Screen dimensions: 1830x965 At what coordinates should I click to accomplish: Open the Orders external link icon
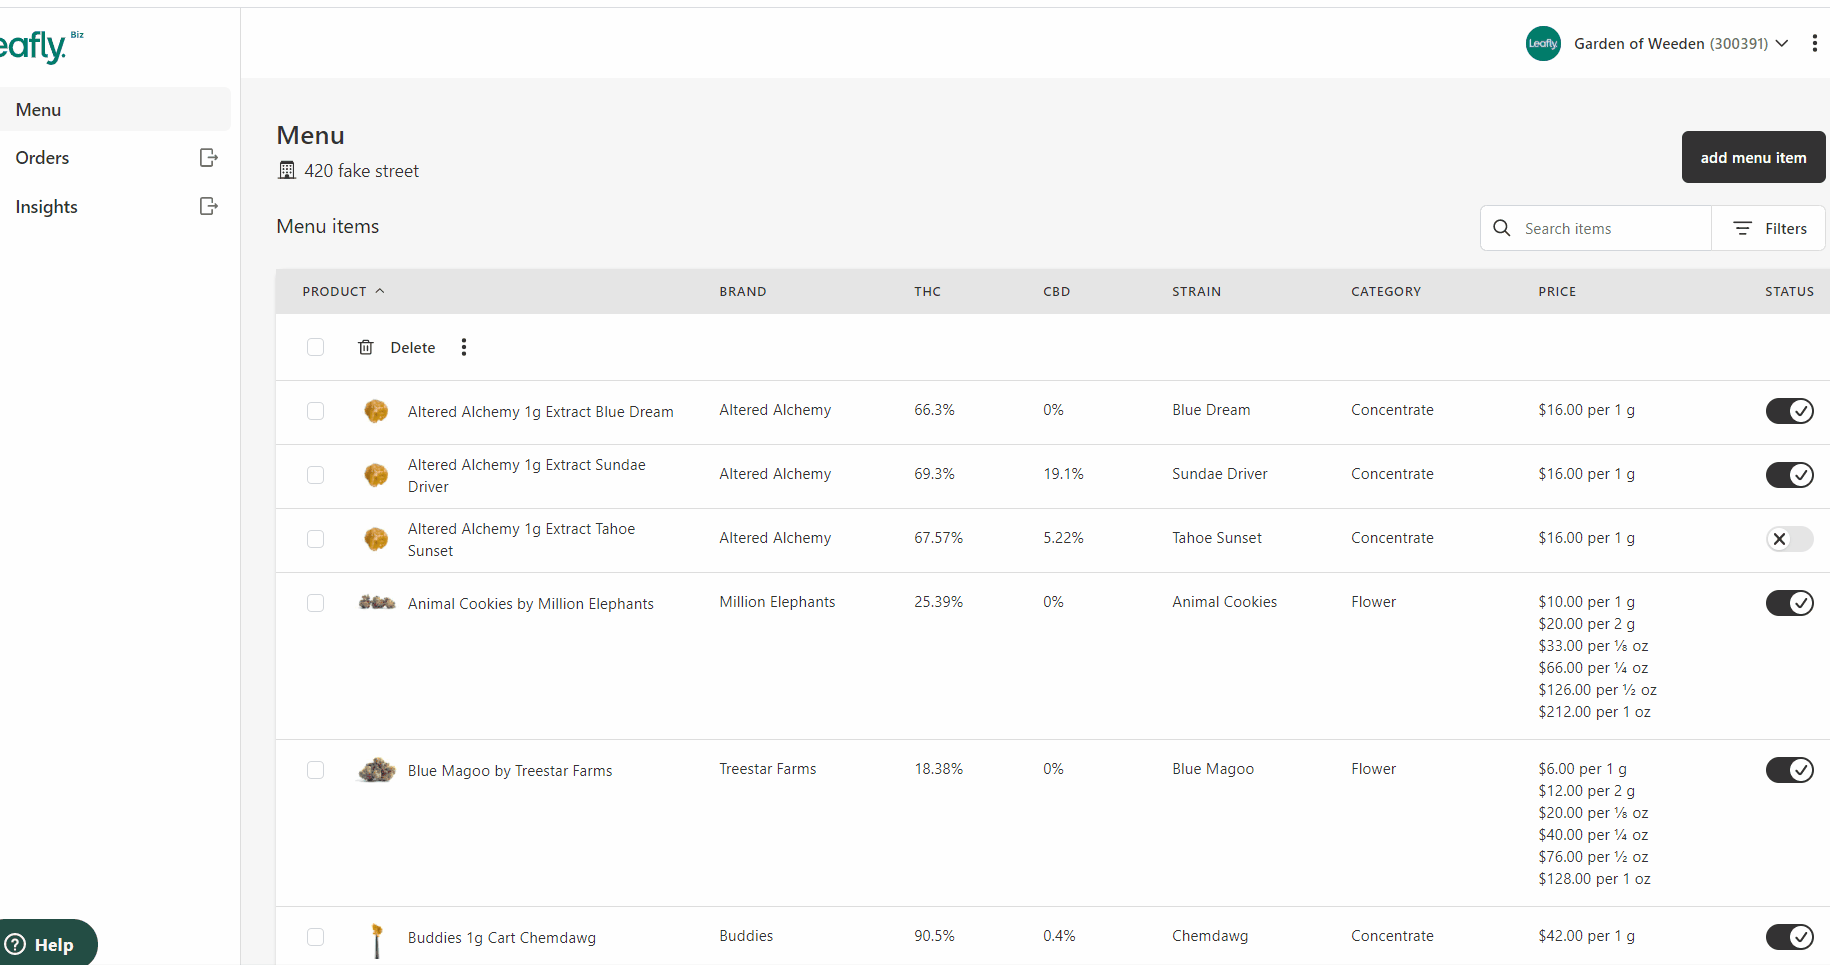pos(208,157)
